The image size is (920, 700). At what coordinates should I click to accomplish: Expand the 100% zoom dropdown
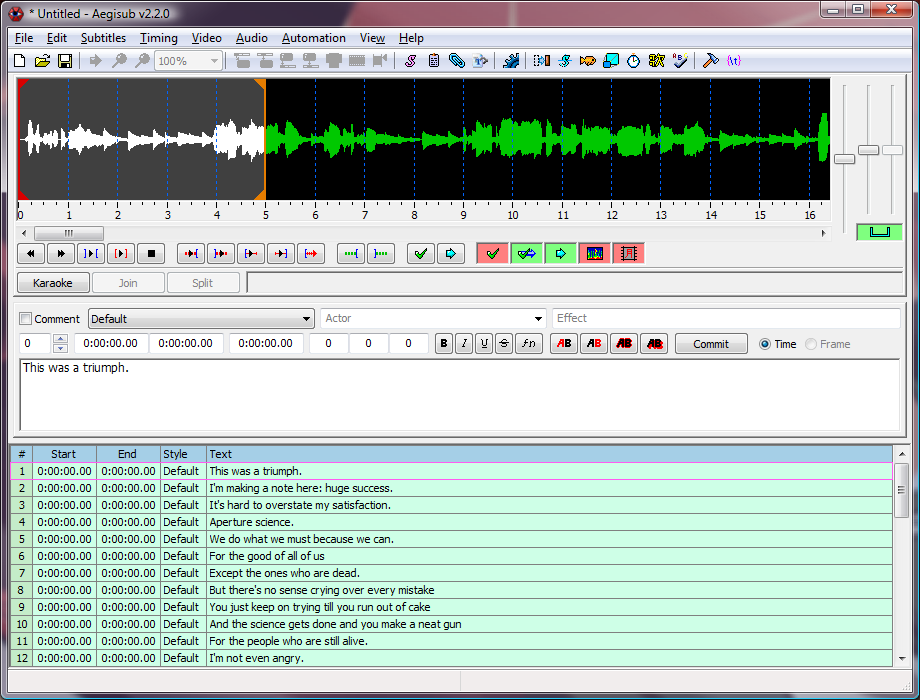pyautogui.click(x=214, y=61)
